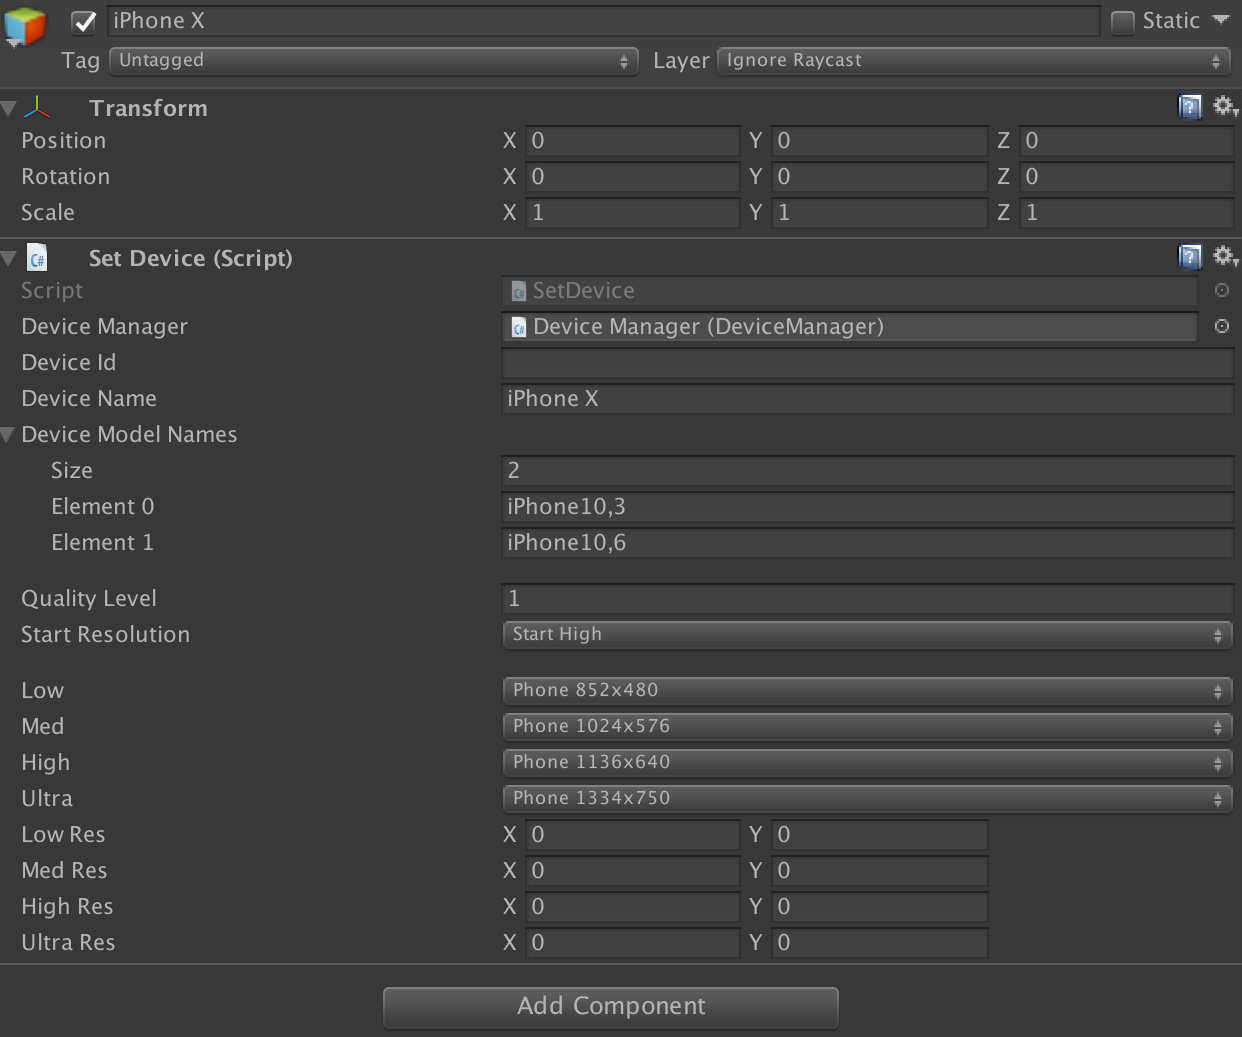The image size is (1242, 1037).
Task: Click the Transform axes icon
Action: [x=37, y=107]
